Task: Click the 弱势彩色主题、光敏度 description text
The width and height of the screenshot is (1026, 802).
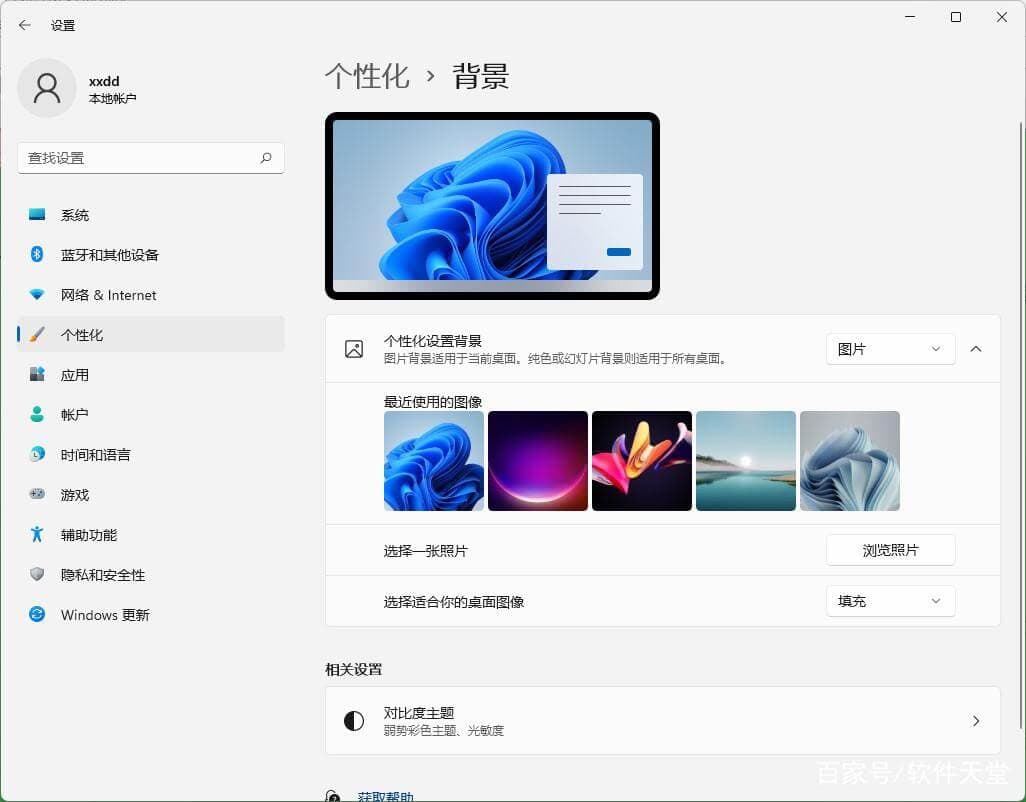Action: pos(444,730)
